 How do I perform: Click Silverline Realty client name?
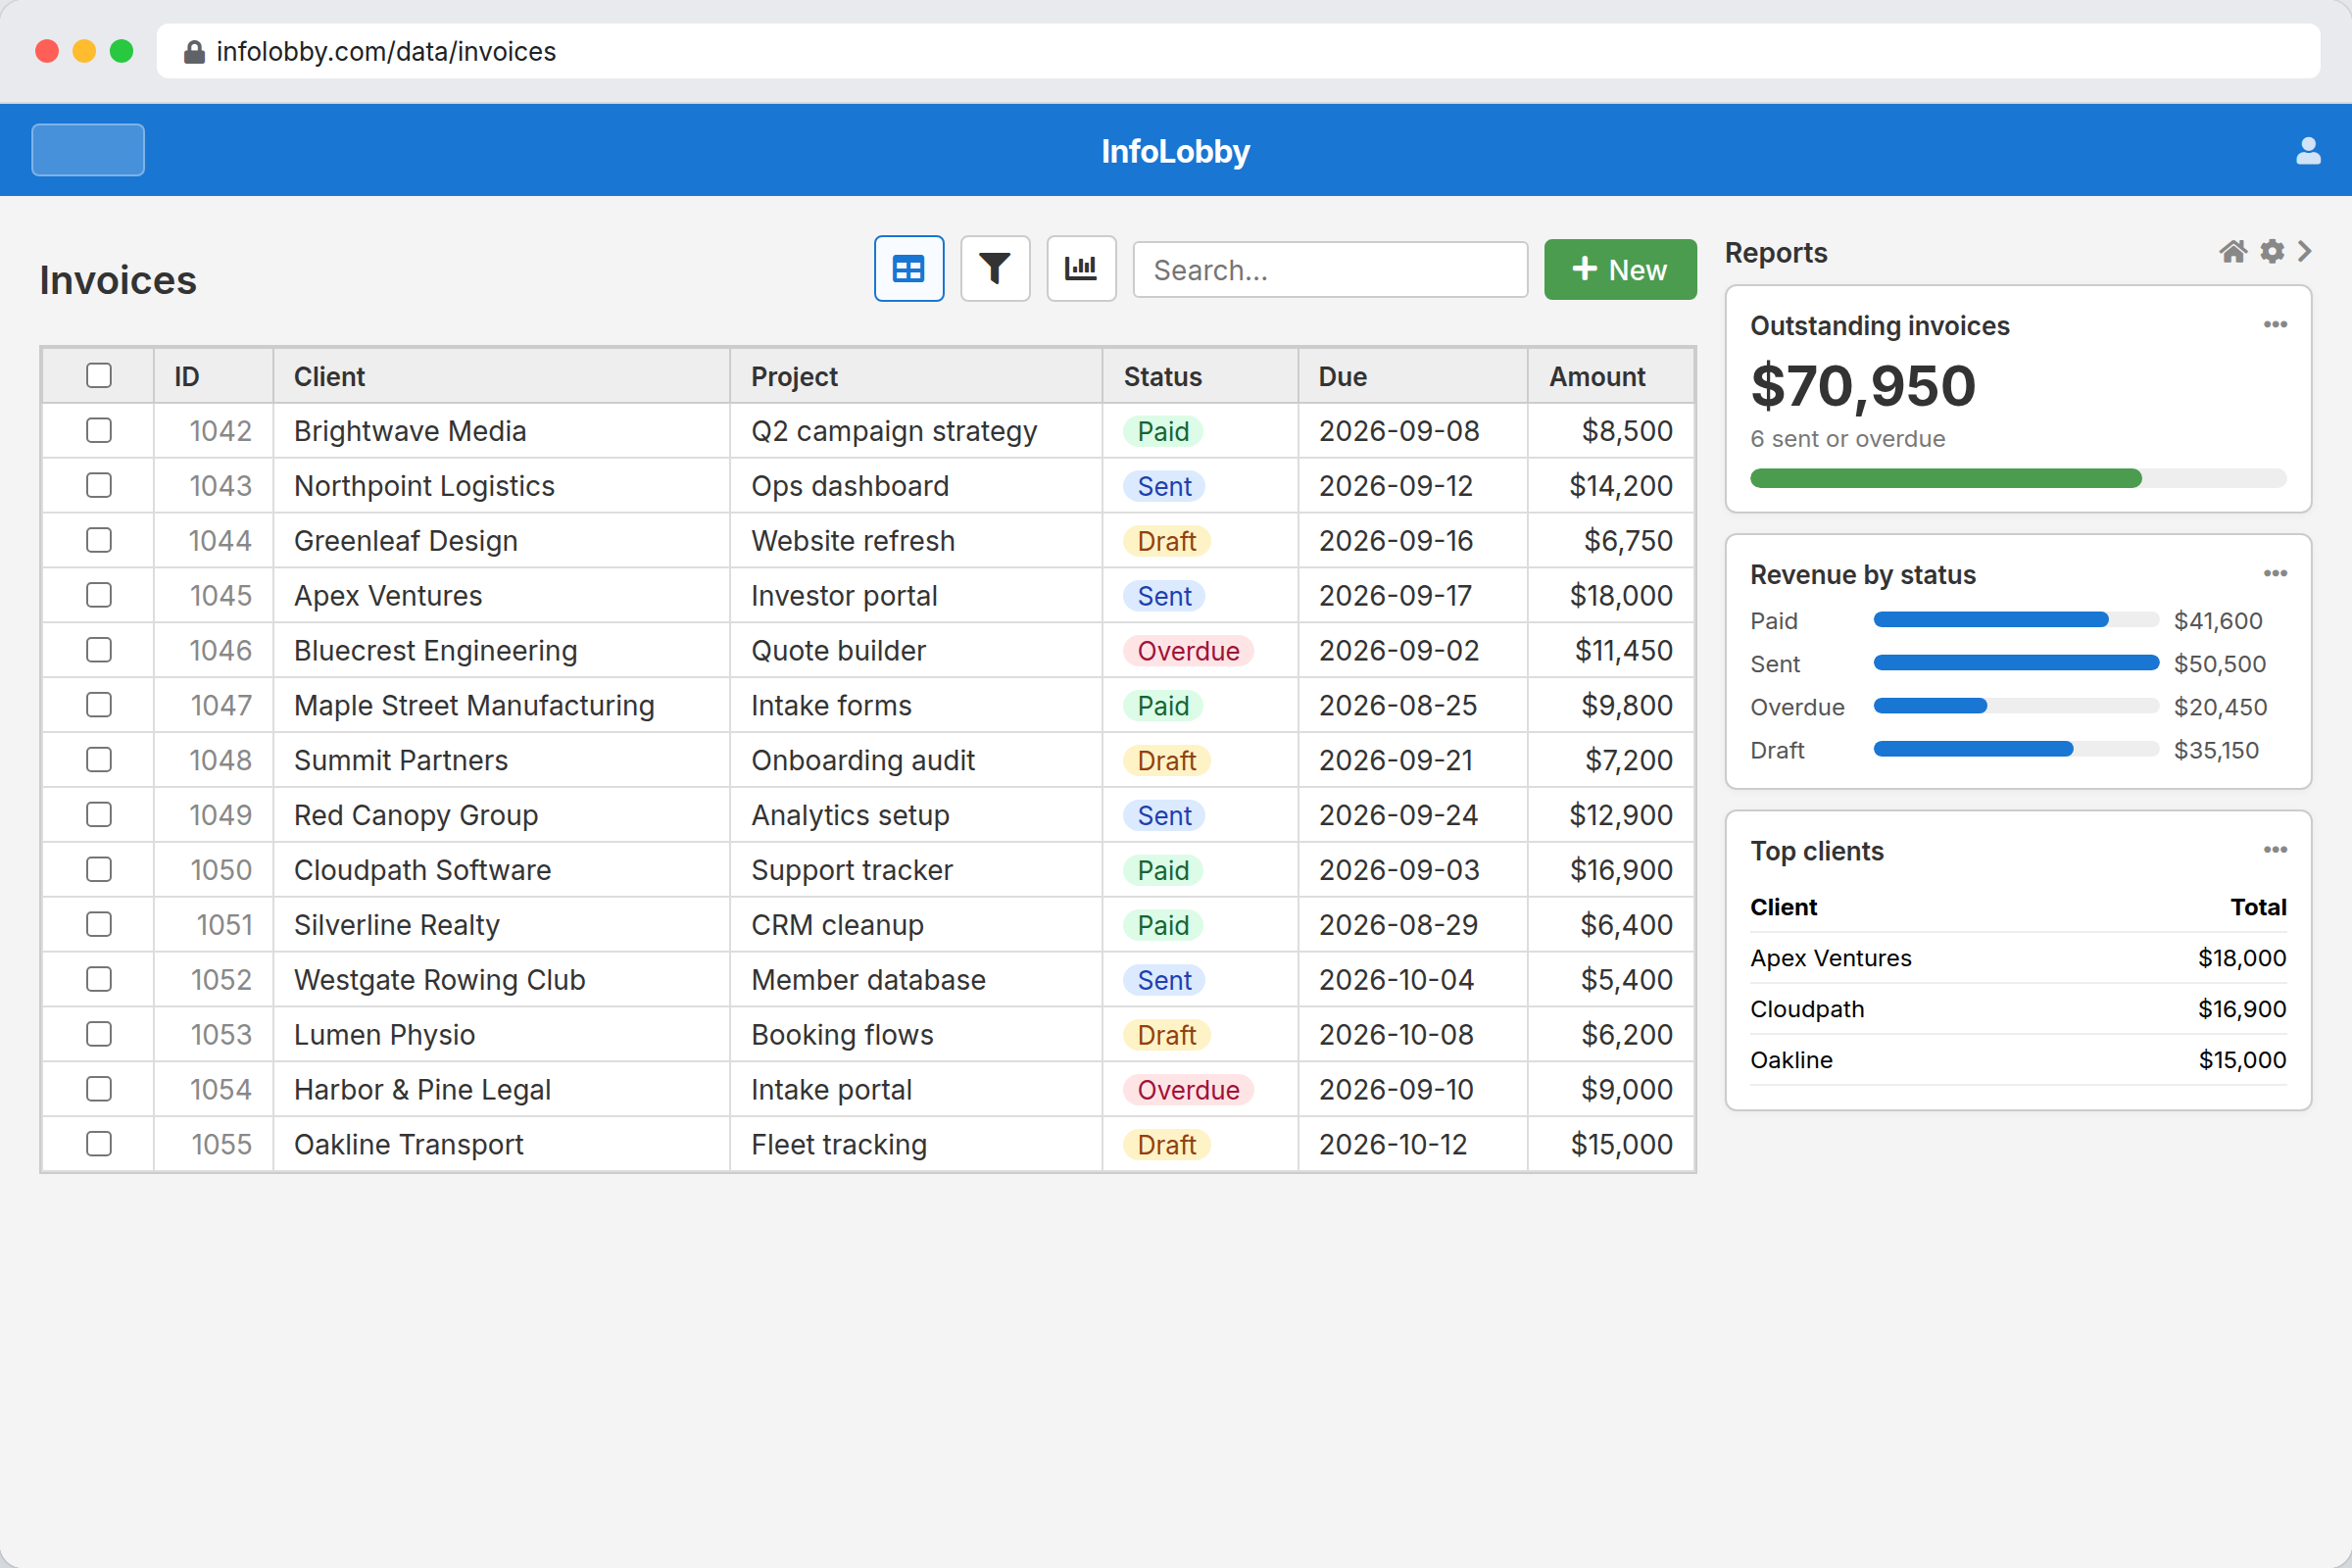click(x=396, y=925)
